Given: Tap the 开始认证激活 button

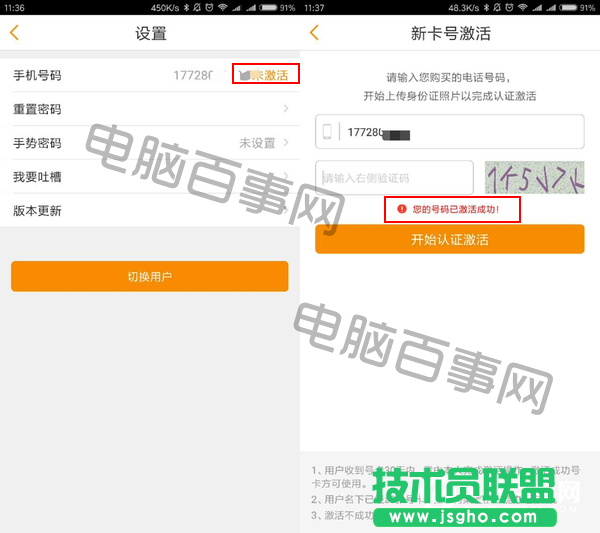Looking at the screenshot, I should coord(450,239).
